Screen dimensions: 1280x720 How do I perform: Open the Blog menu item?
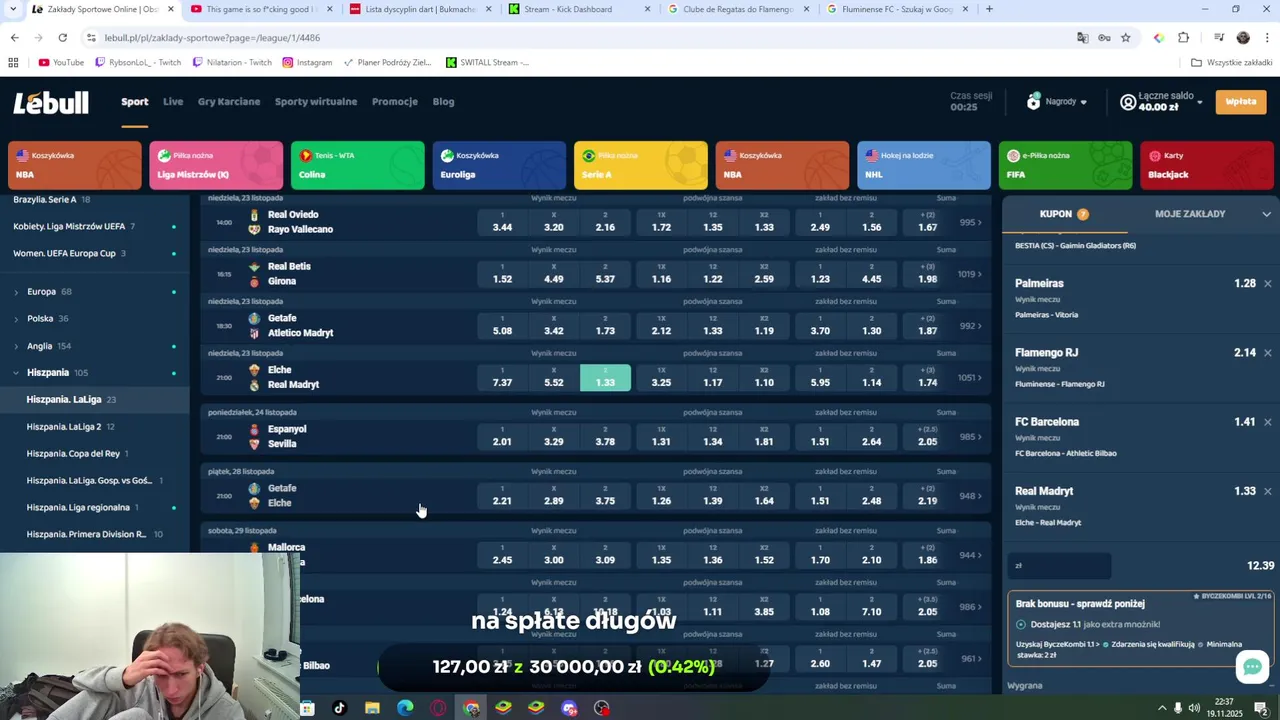443,102
